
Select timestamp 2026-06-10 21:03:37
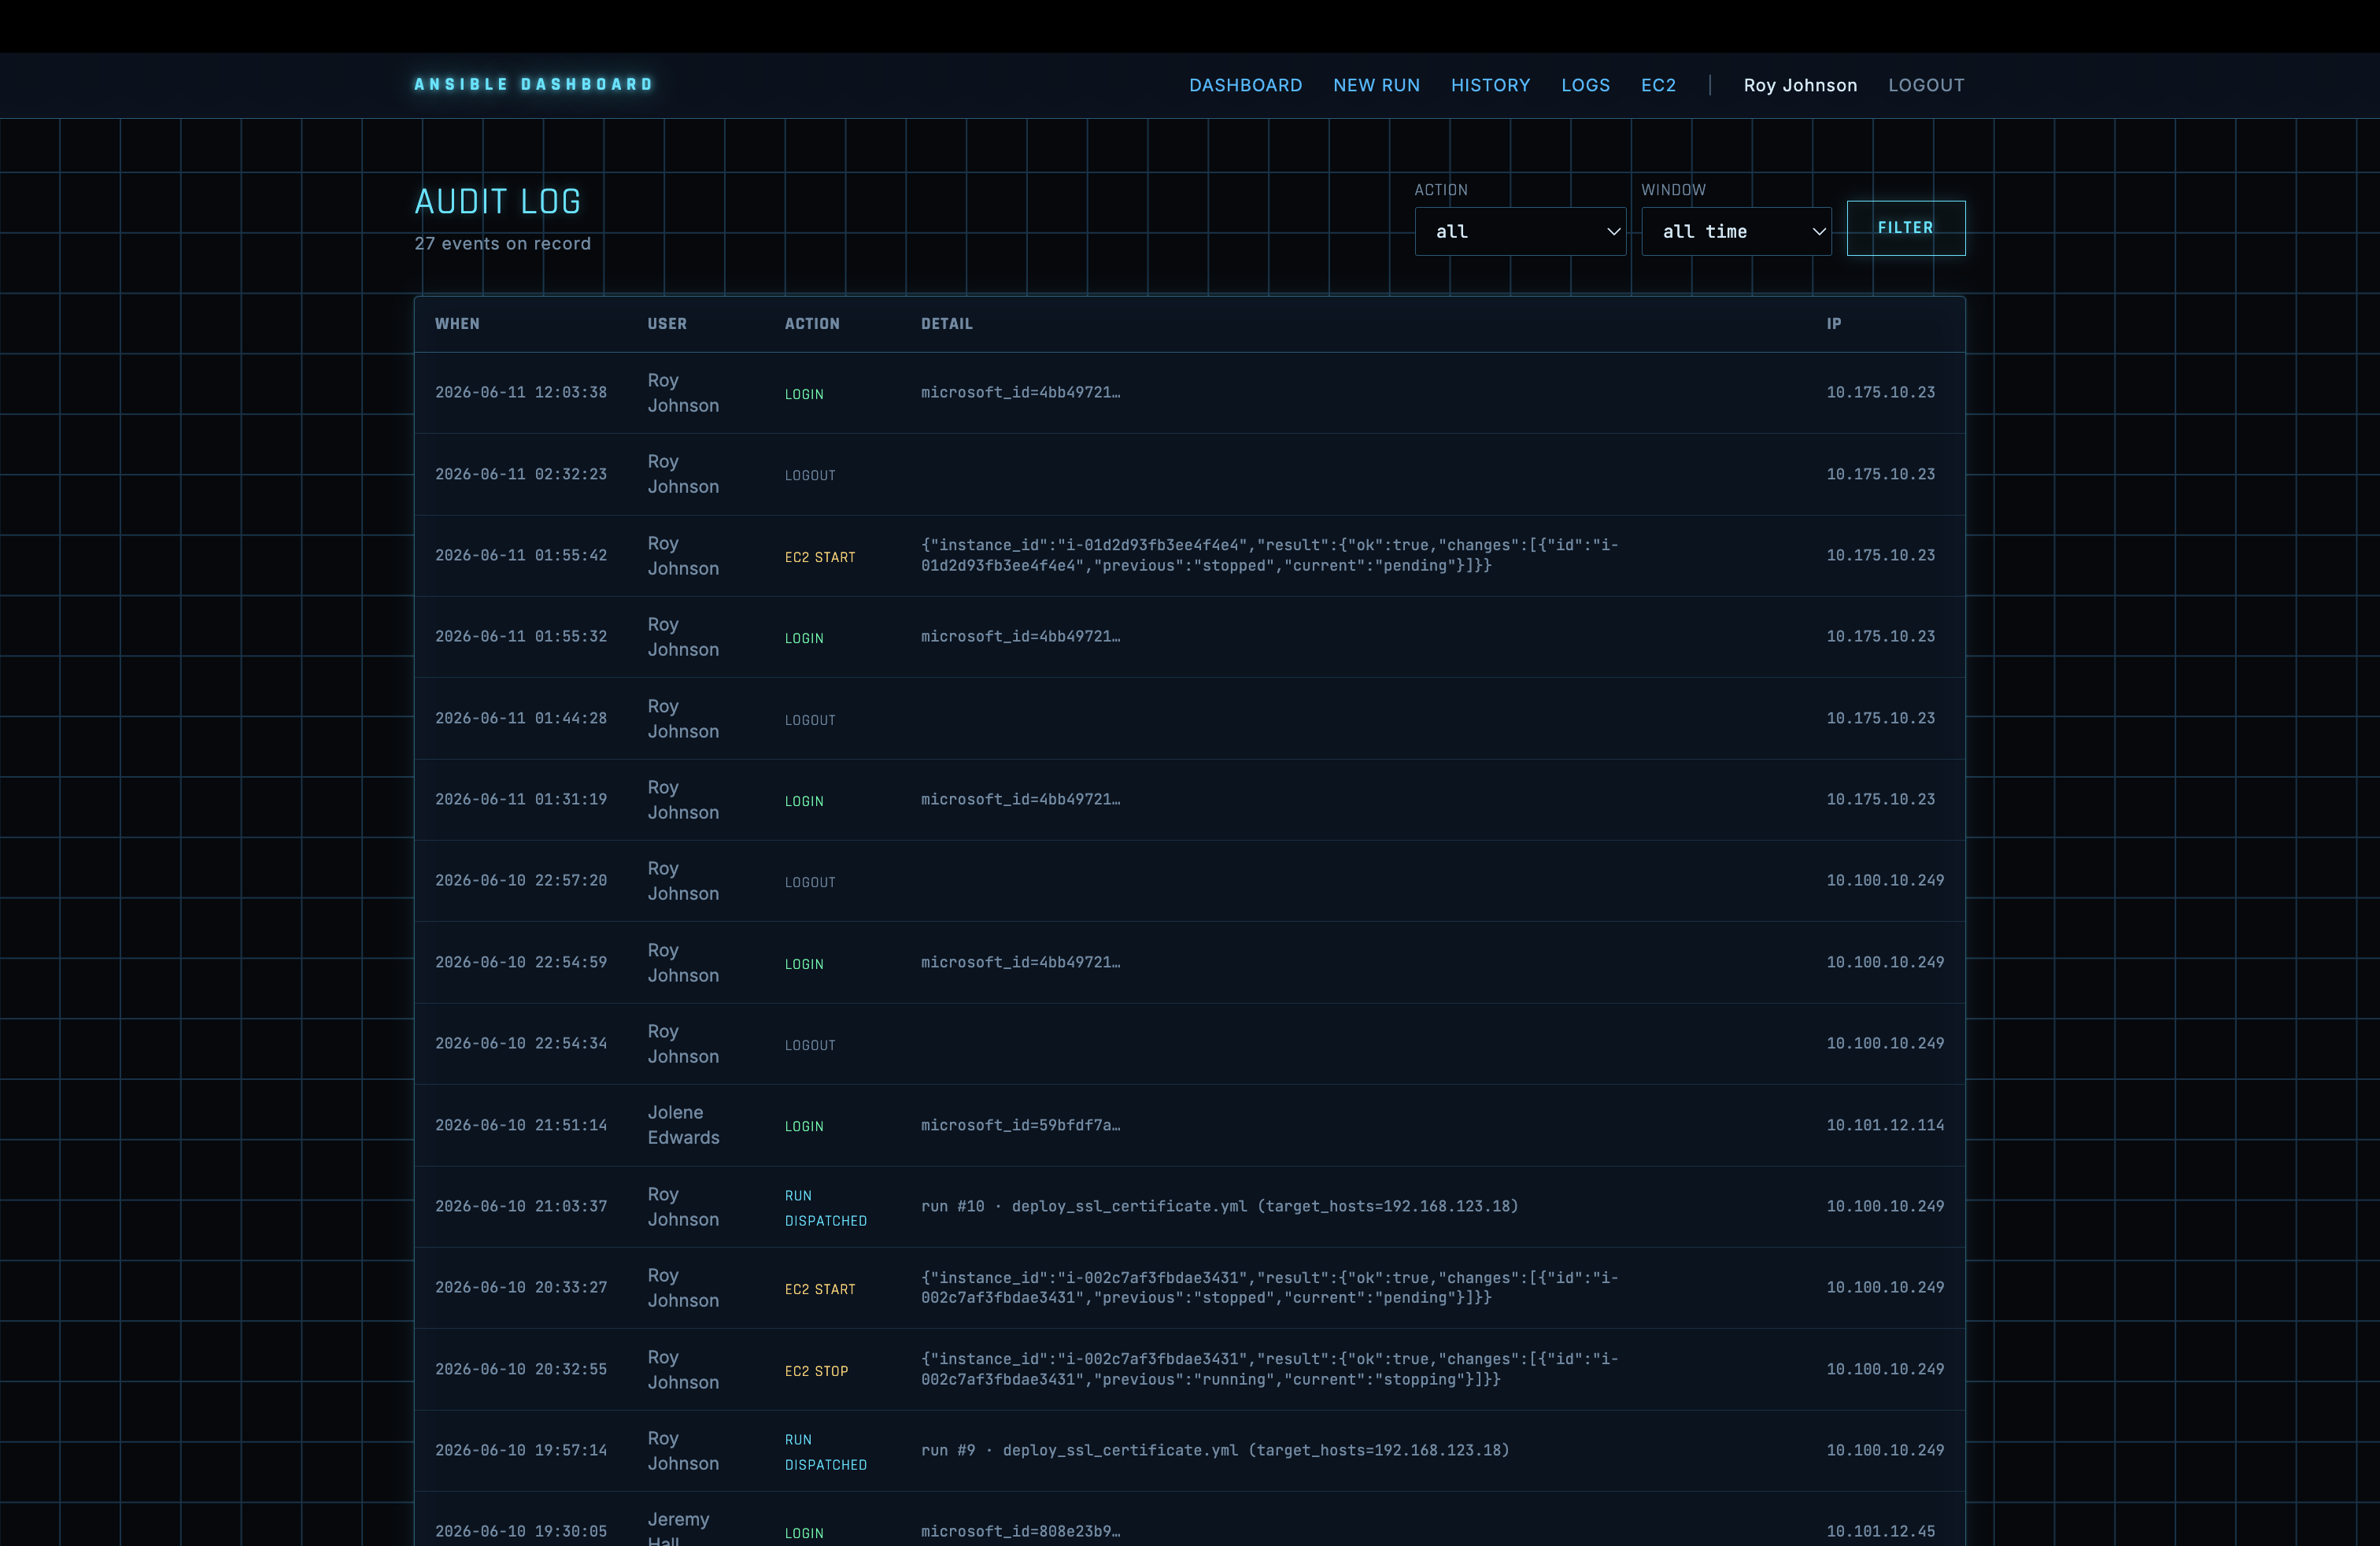pos(521,1206)
